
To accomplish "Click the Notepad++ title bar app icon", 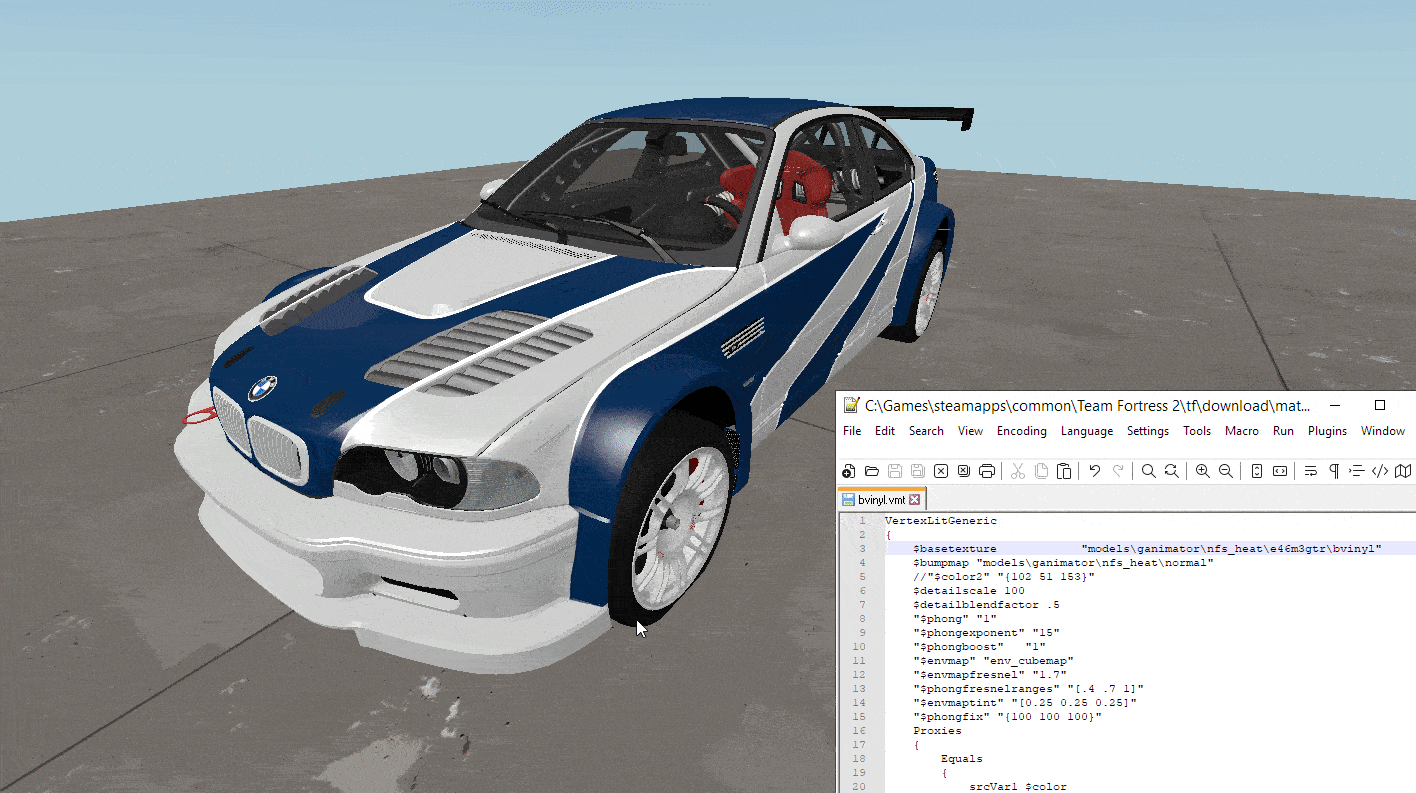I will (851, 405).
